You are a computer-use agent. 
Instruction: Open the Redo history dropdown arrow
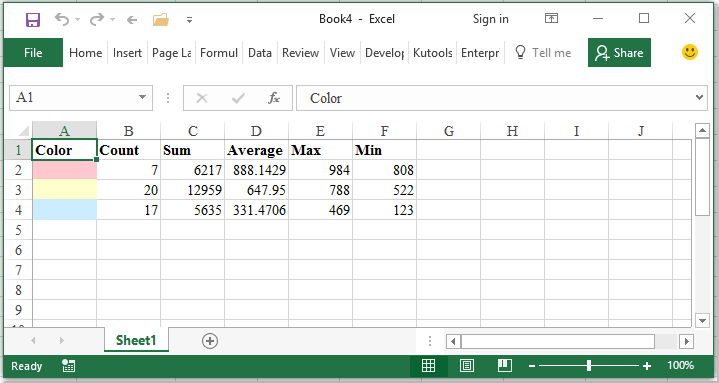coord(112,20)
